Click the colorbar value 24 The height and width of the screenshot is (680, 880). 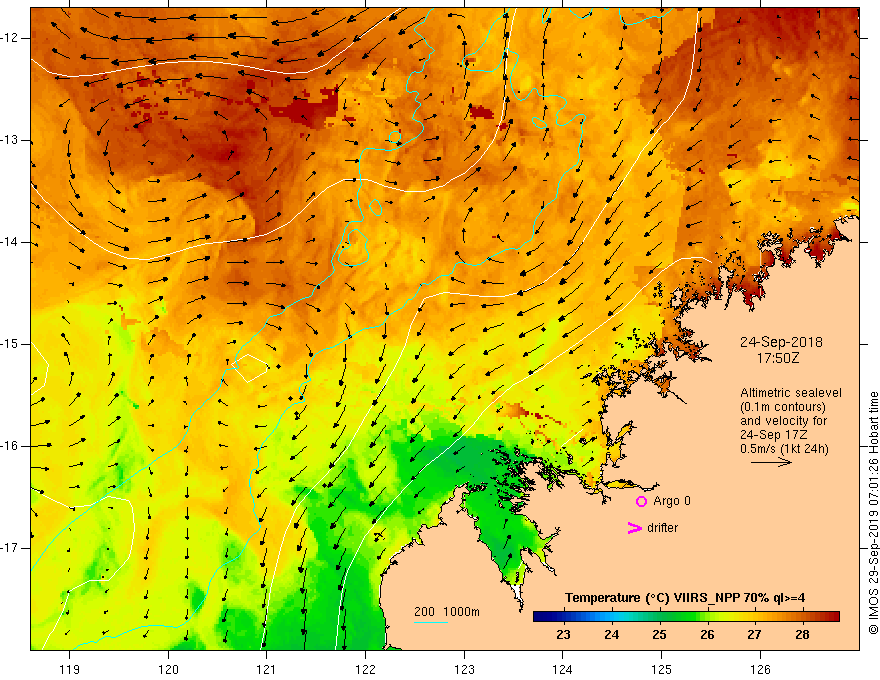pos(611,635)
